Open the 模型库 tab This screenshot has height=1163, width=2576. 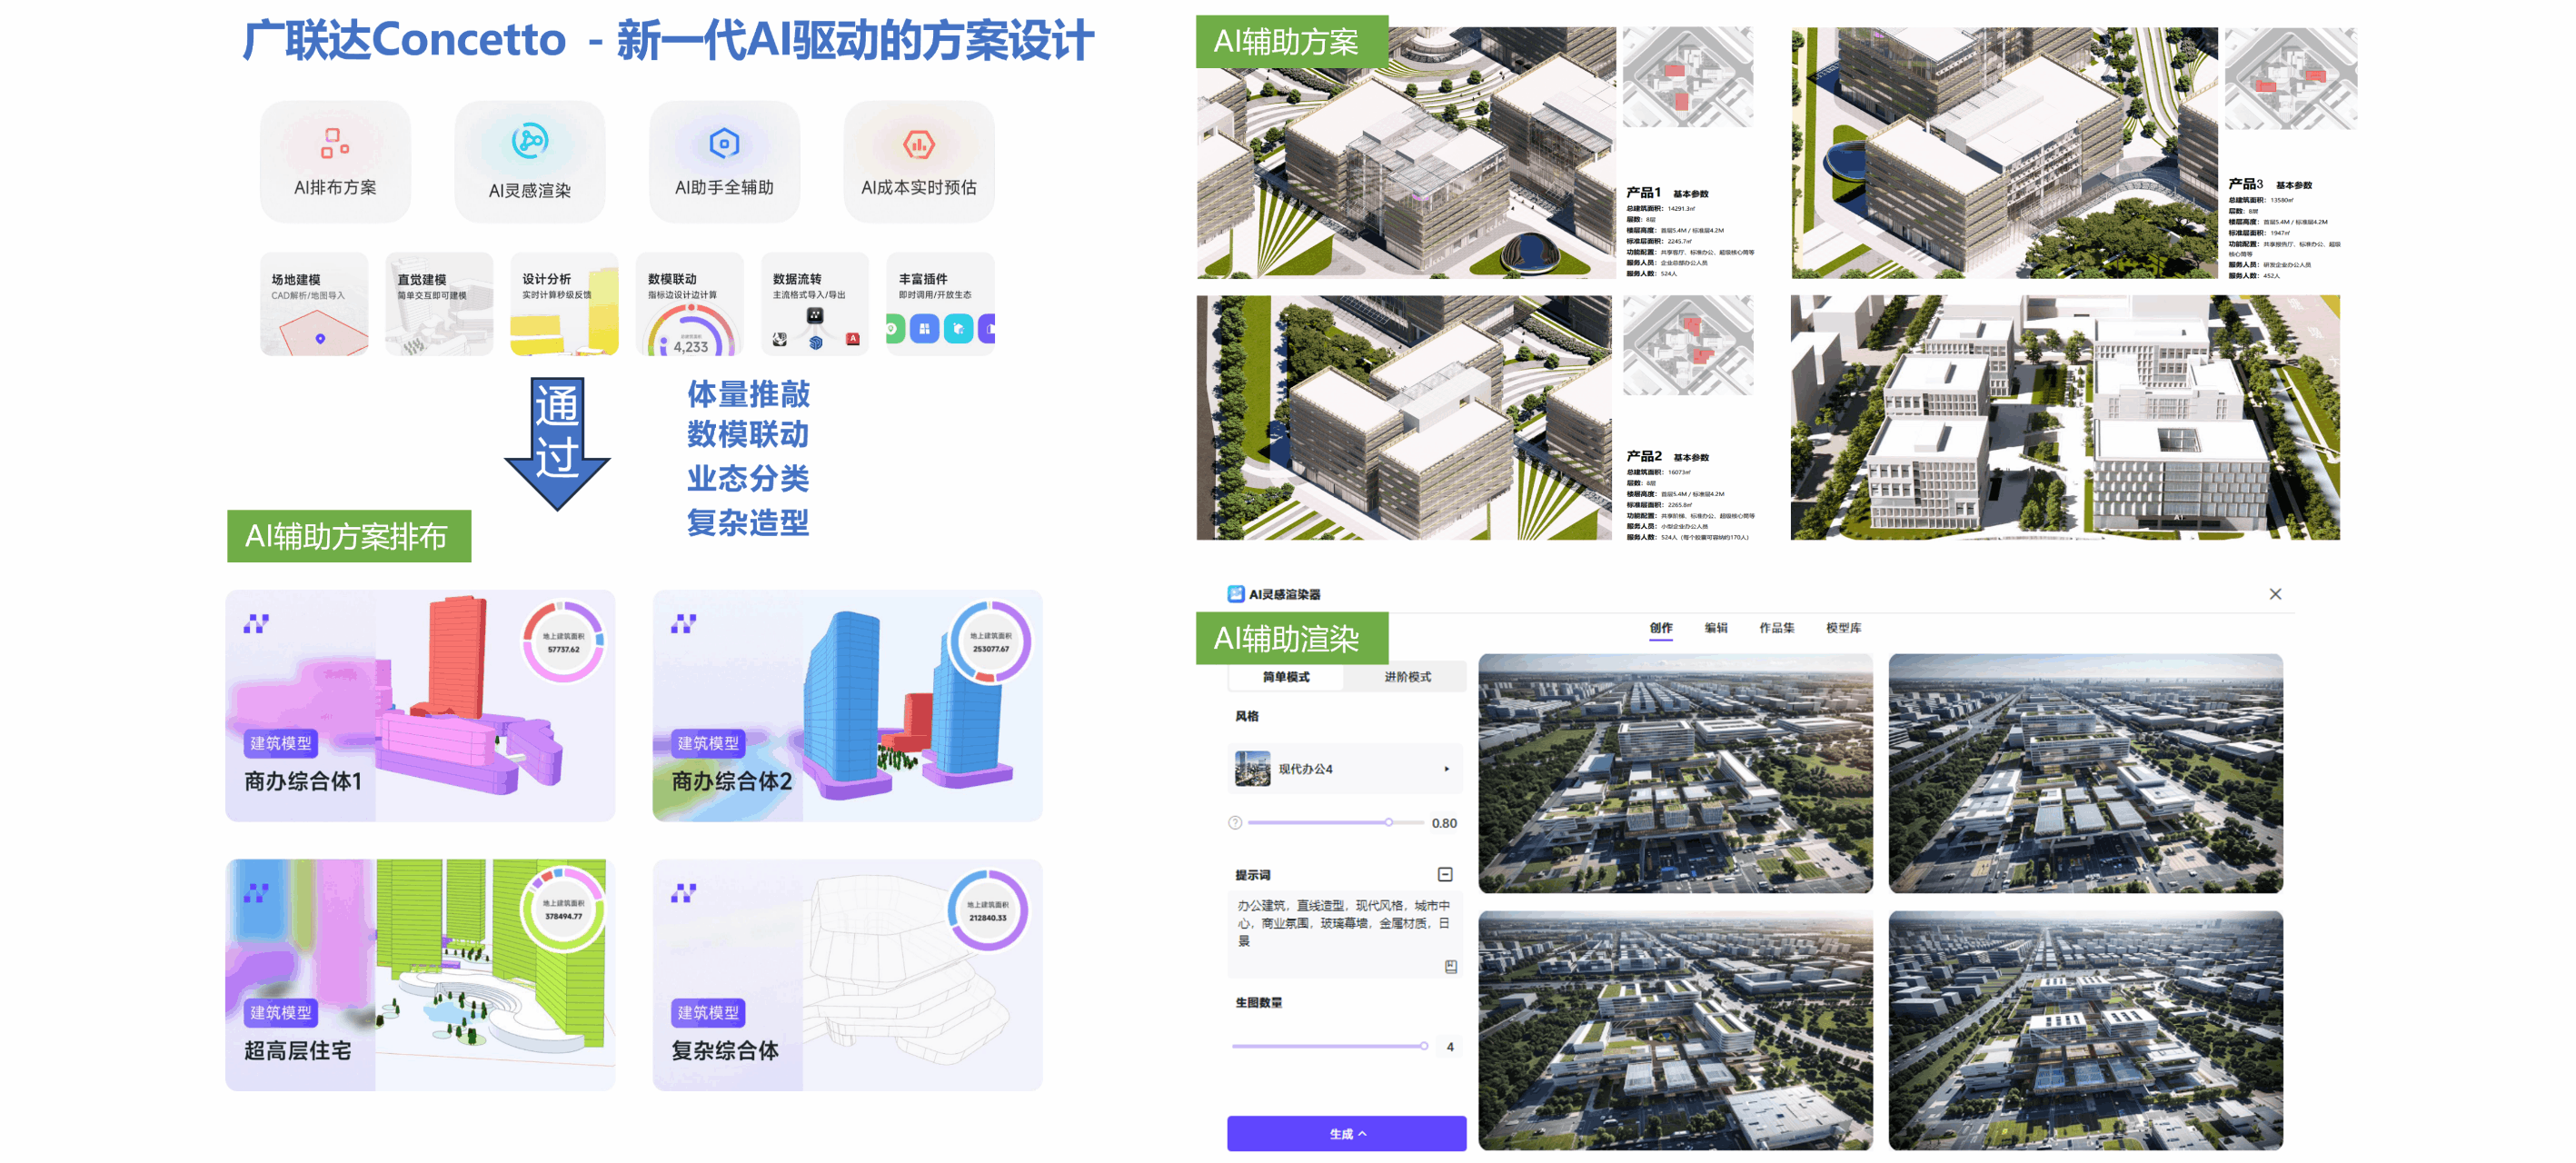(x=1843, y=628)
